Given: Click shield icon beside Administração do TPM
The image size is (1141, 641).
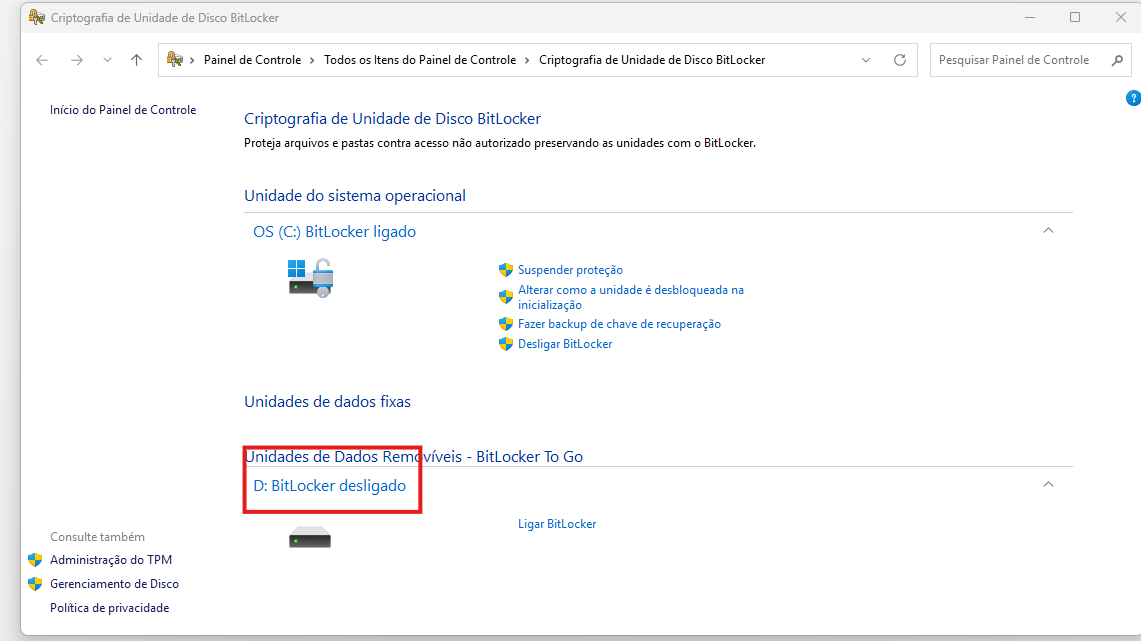Looking at the screenshot, I should 35,560.
